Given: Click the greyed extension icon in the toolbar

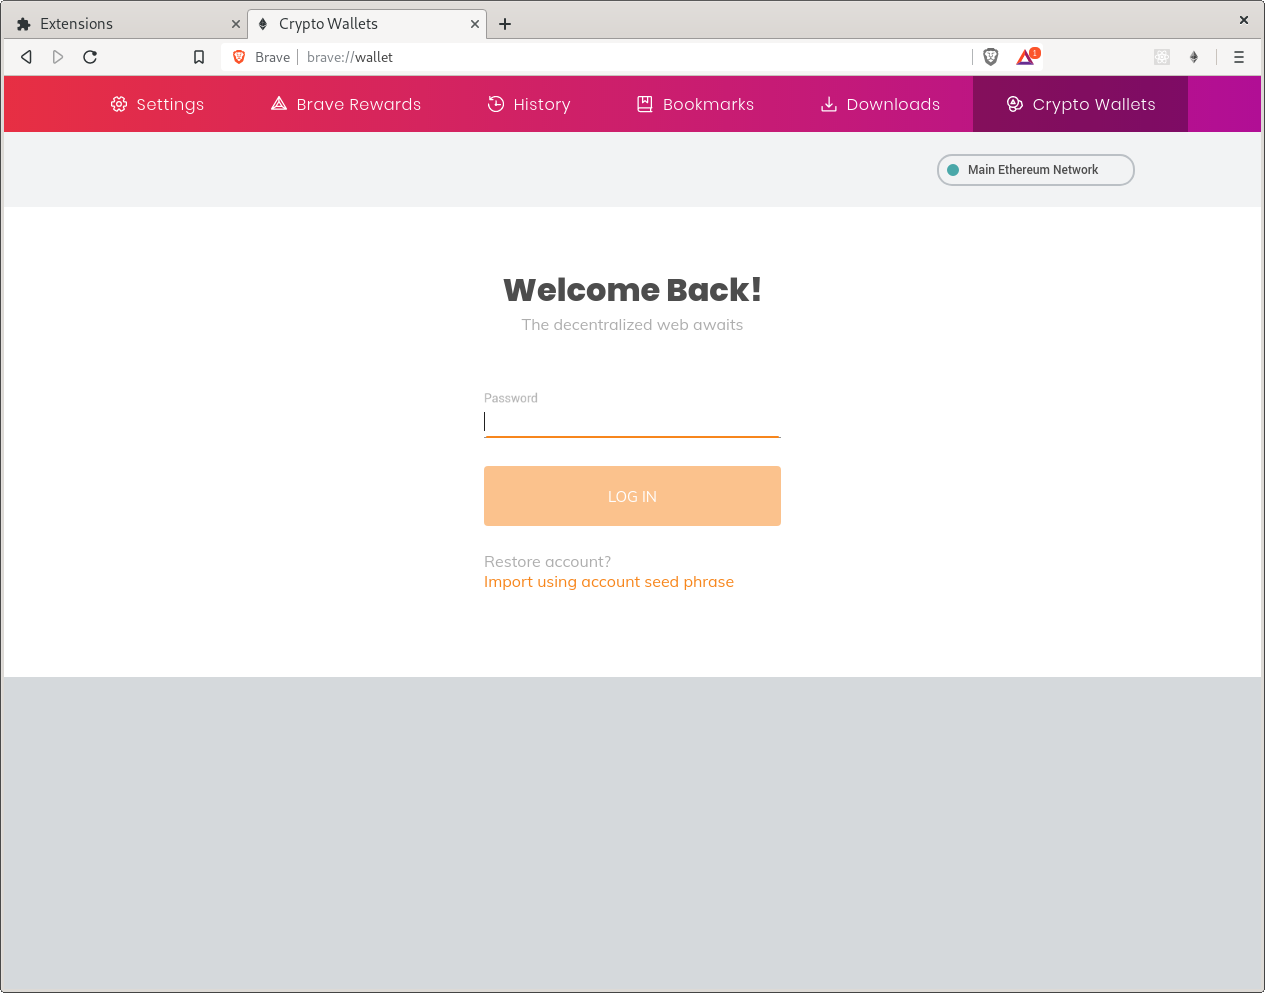Looking at the screenshot, I should point(1162,57).
